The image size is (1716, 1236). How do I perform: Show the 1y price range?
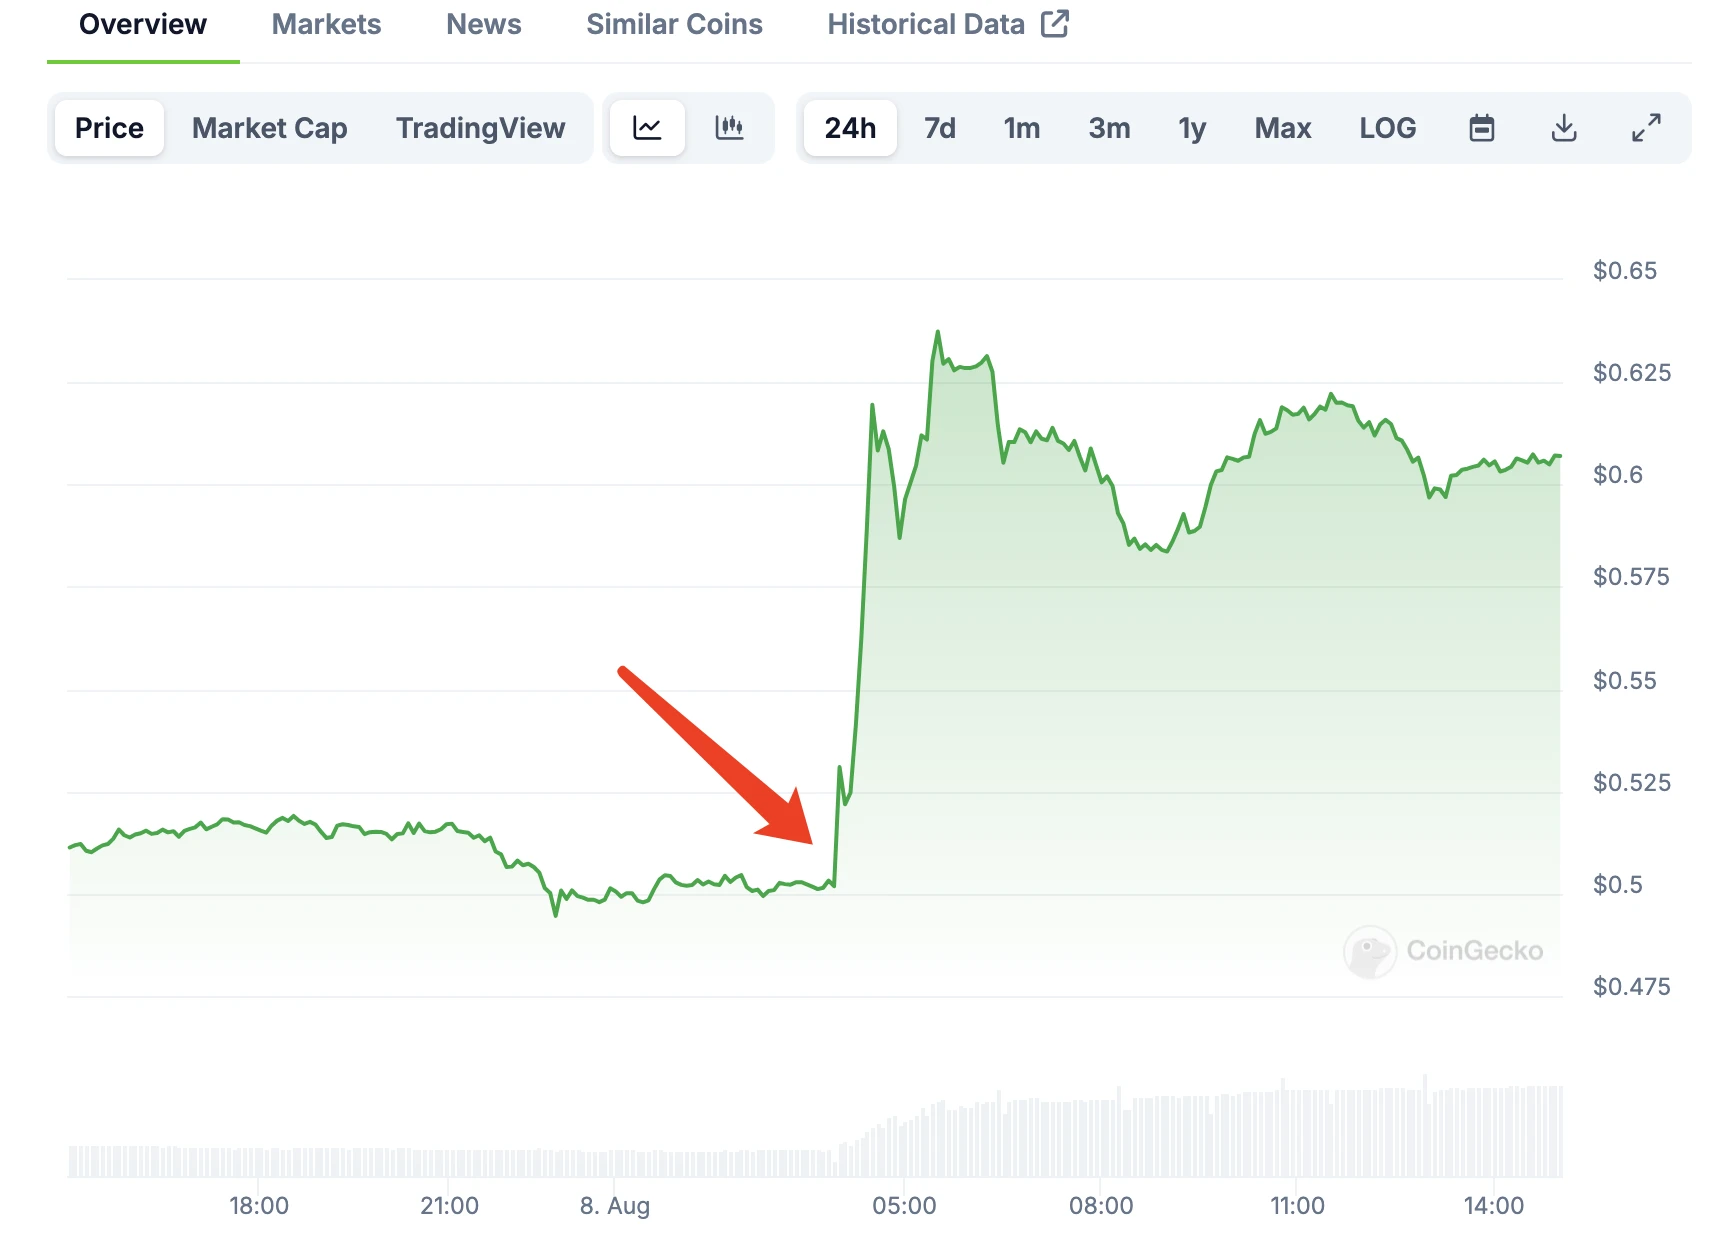point(1192,128)
